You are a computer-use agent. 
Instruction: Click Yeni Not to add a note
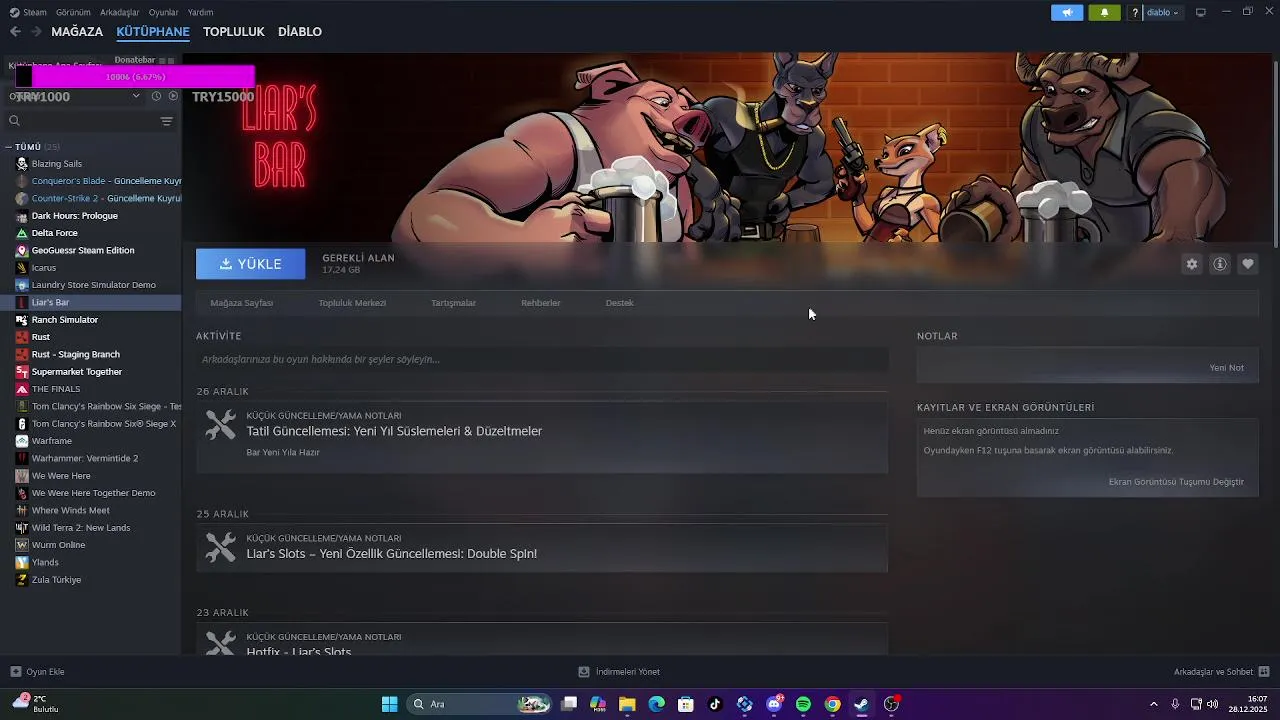tap(1227, 368)
